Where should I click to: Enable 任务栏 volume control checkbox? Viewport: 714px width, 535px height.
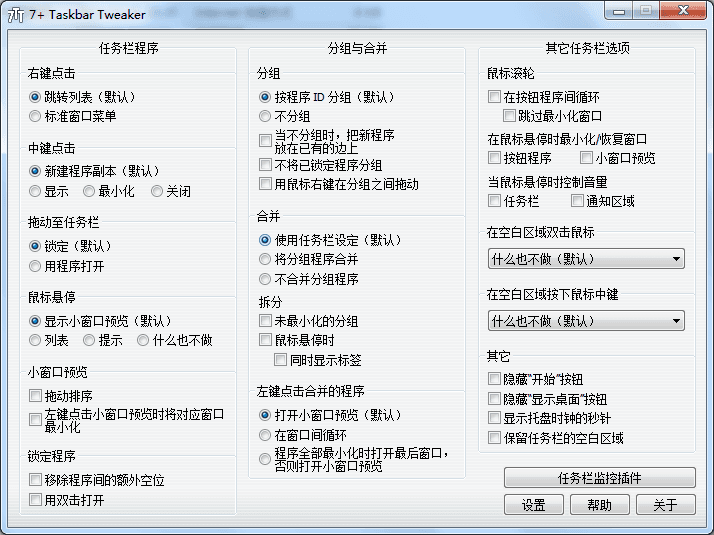click(x=494, y=201)
